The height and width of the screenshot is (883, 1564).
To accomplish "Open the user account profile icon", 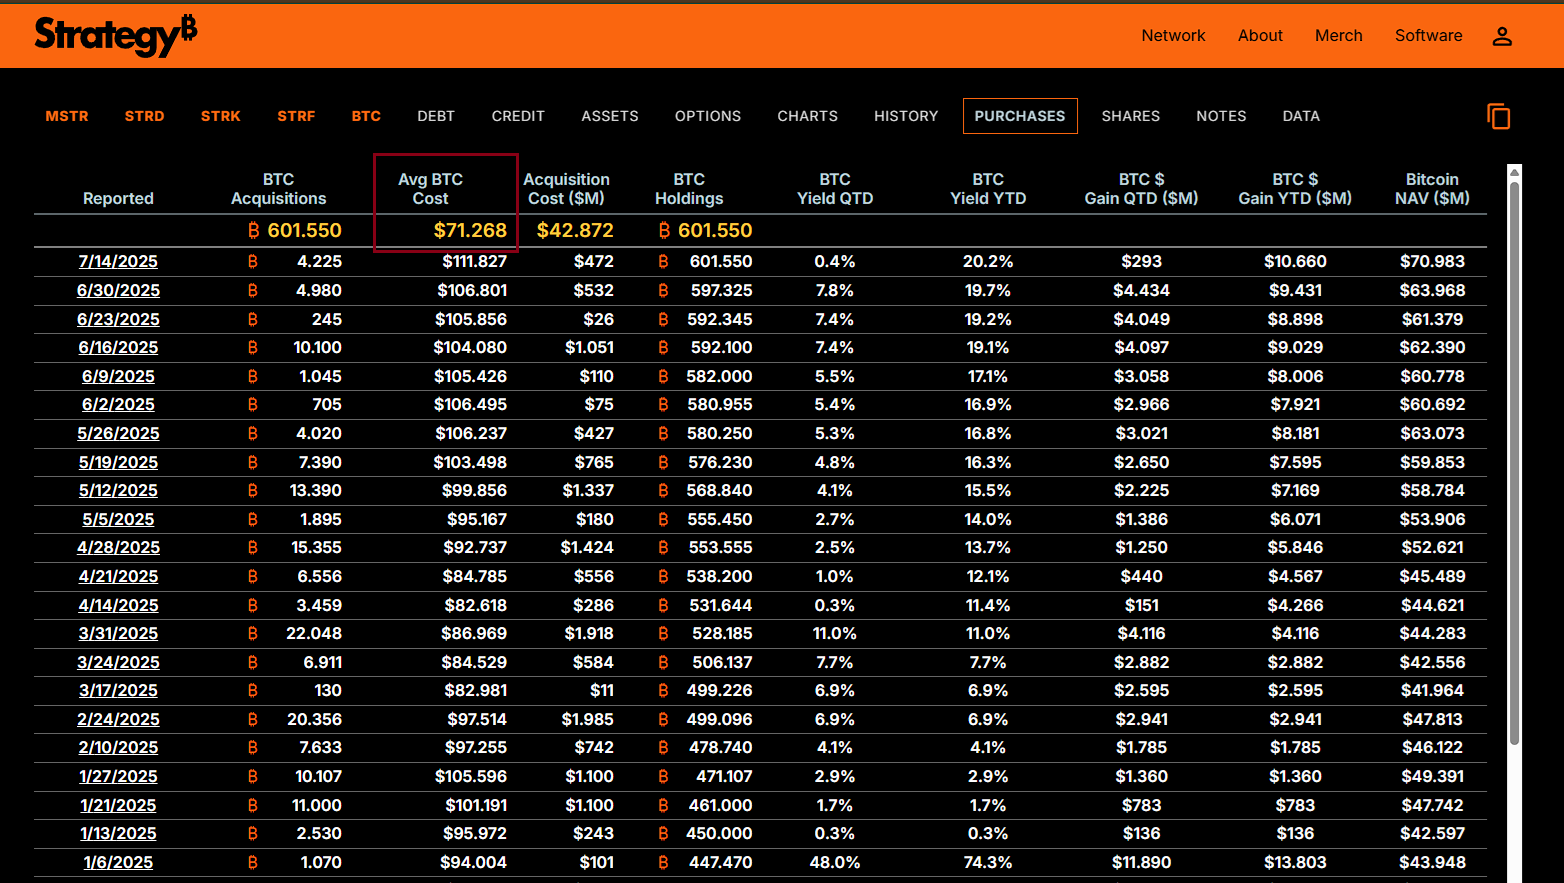I will [1501, 36].
